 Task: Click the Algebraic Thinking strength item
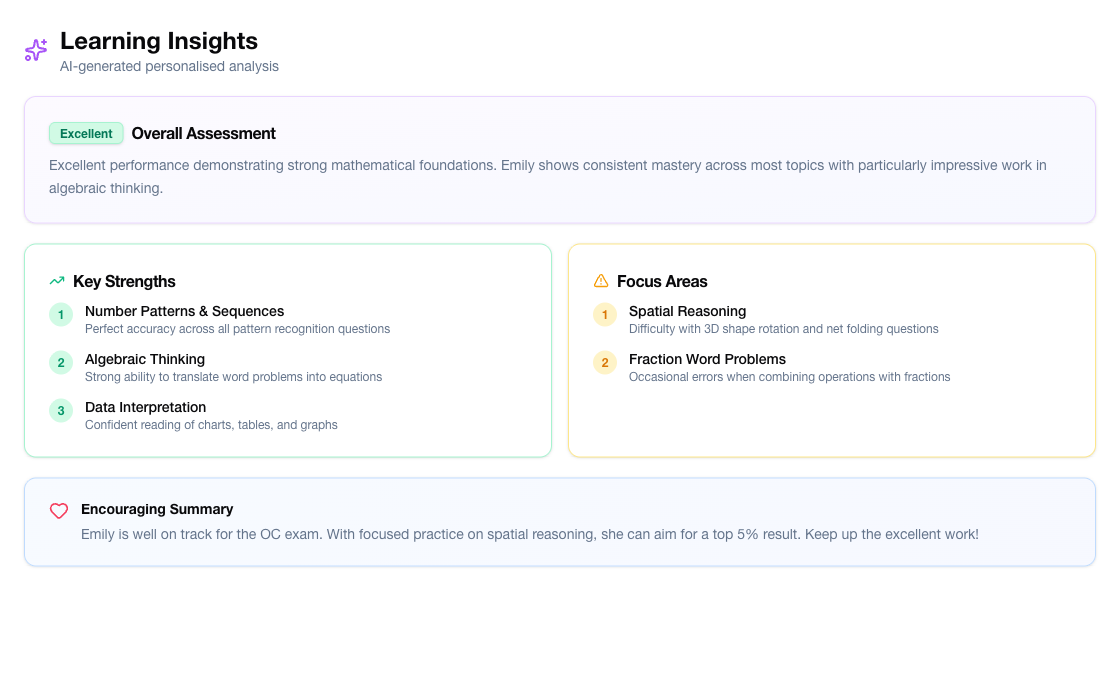[146, 359]
